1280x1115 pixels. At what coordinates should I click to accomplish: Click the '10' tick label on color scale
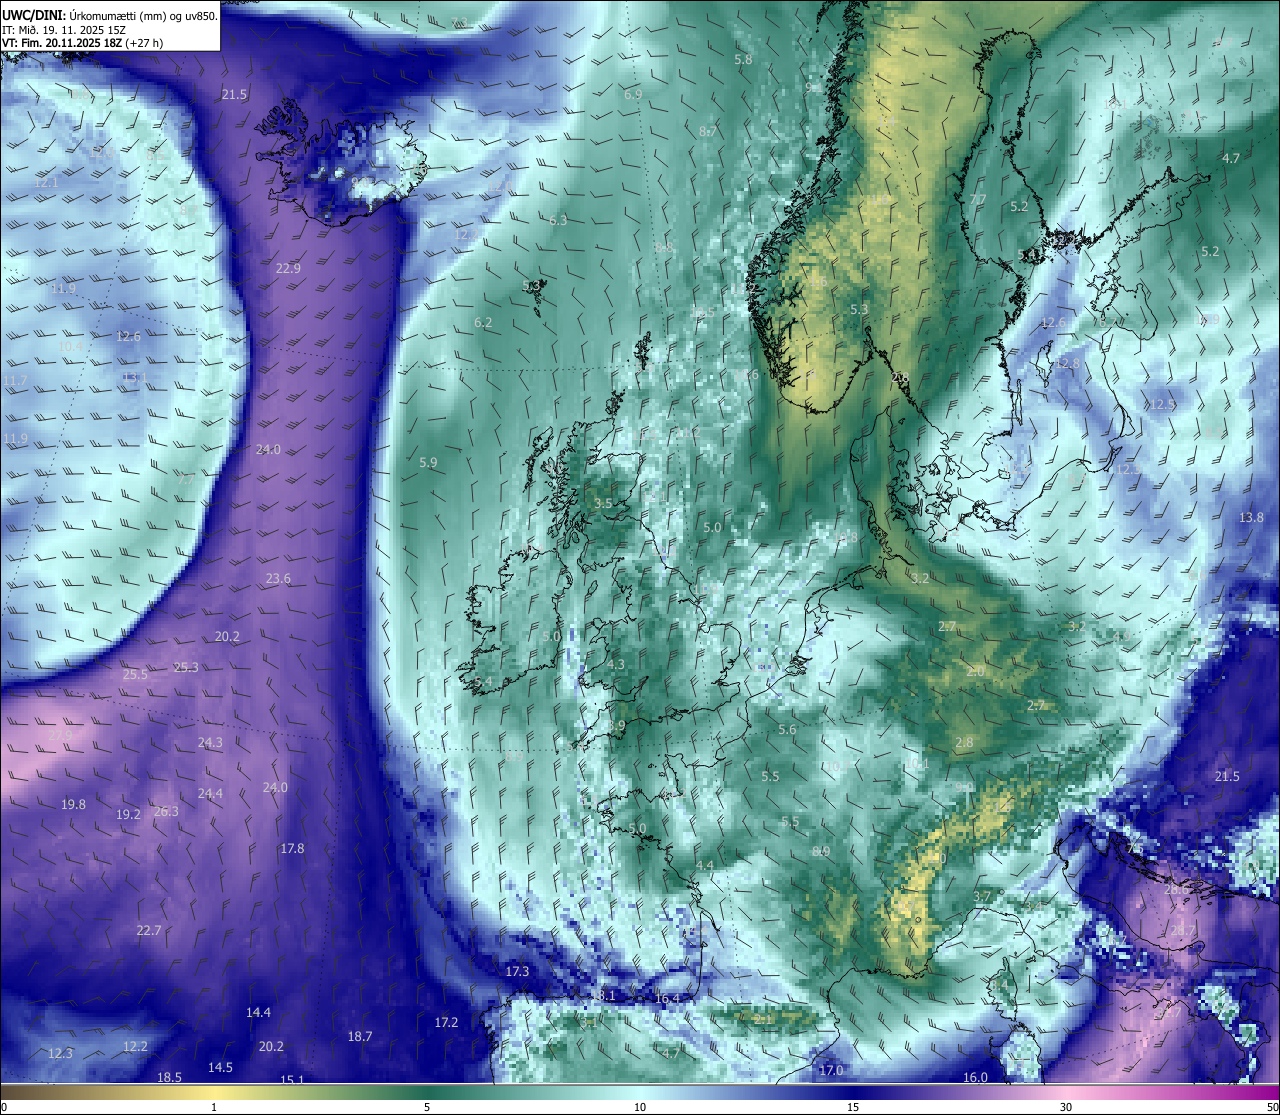[x=640, y=1107]
